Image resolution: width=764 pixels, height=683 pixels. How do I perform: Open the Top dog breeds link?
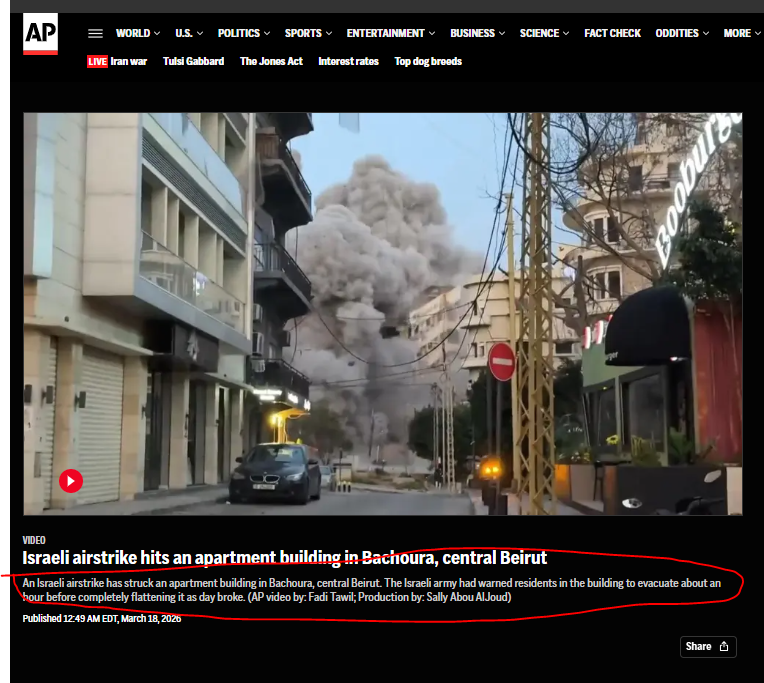[x=428, y=61]
